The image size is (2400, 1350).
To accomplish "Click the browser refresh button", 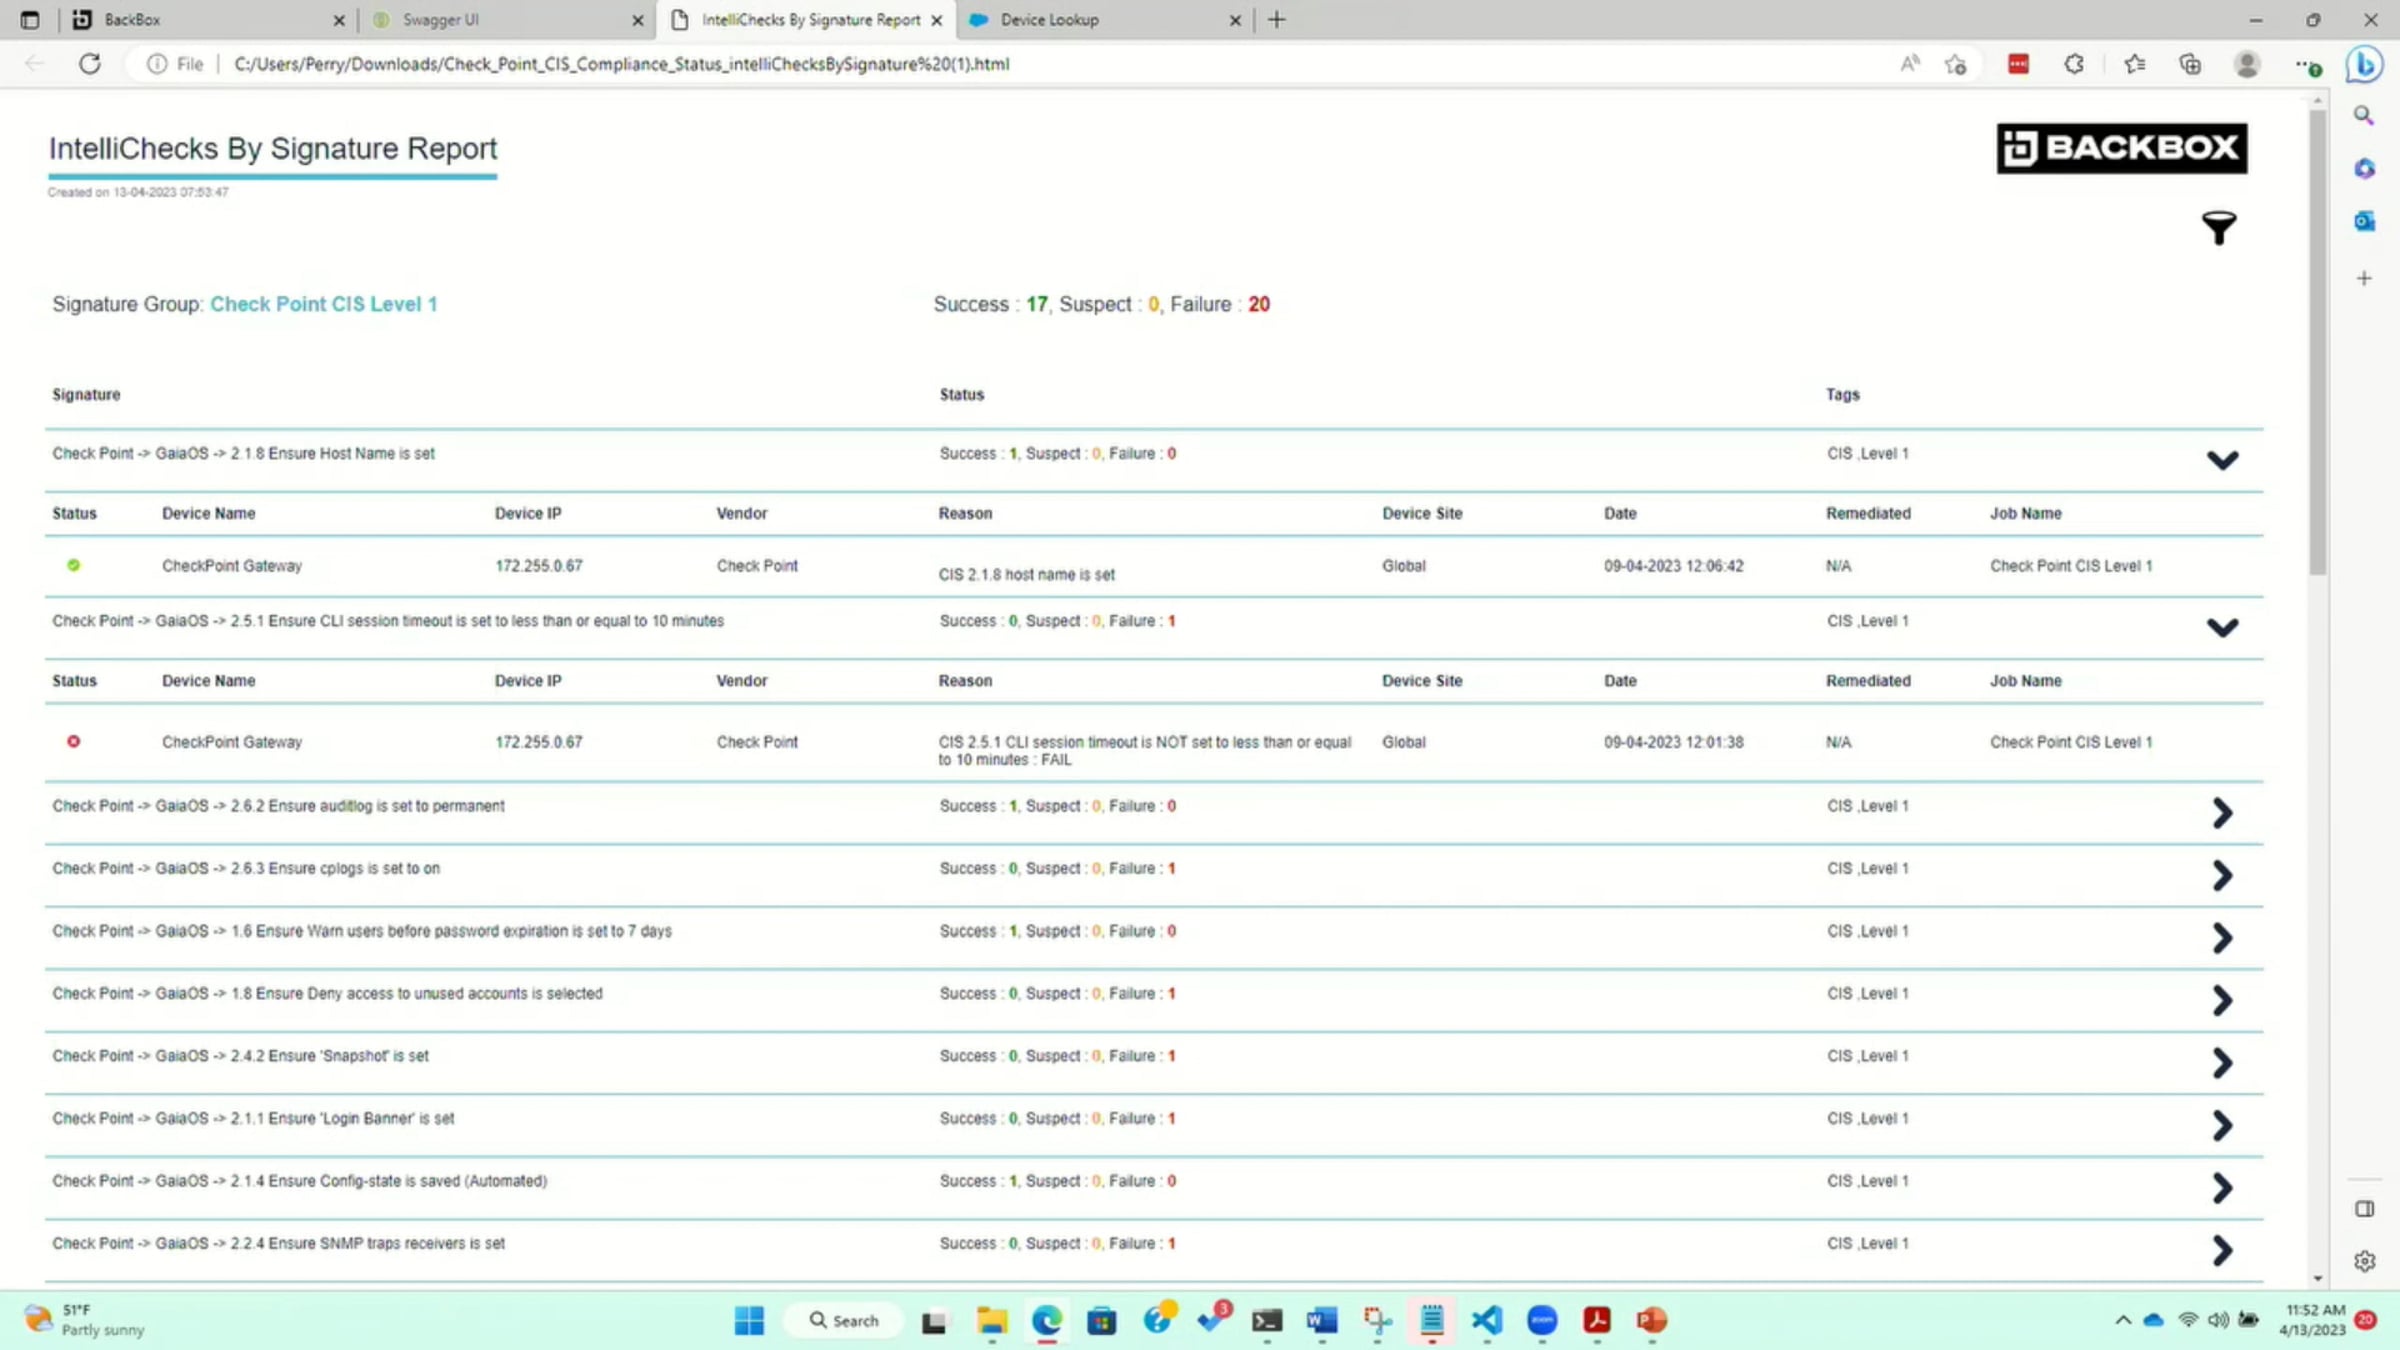I will [x=90, y=64].
